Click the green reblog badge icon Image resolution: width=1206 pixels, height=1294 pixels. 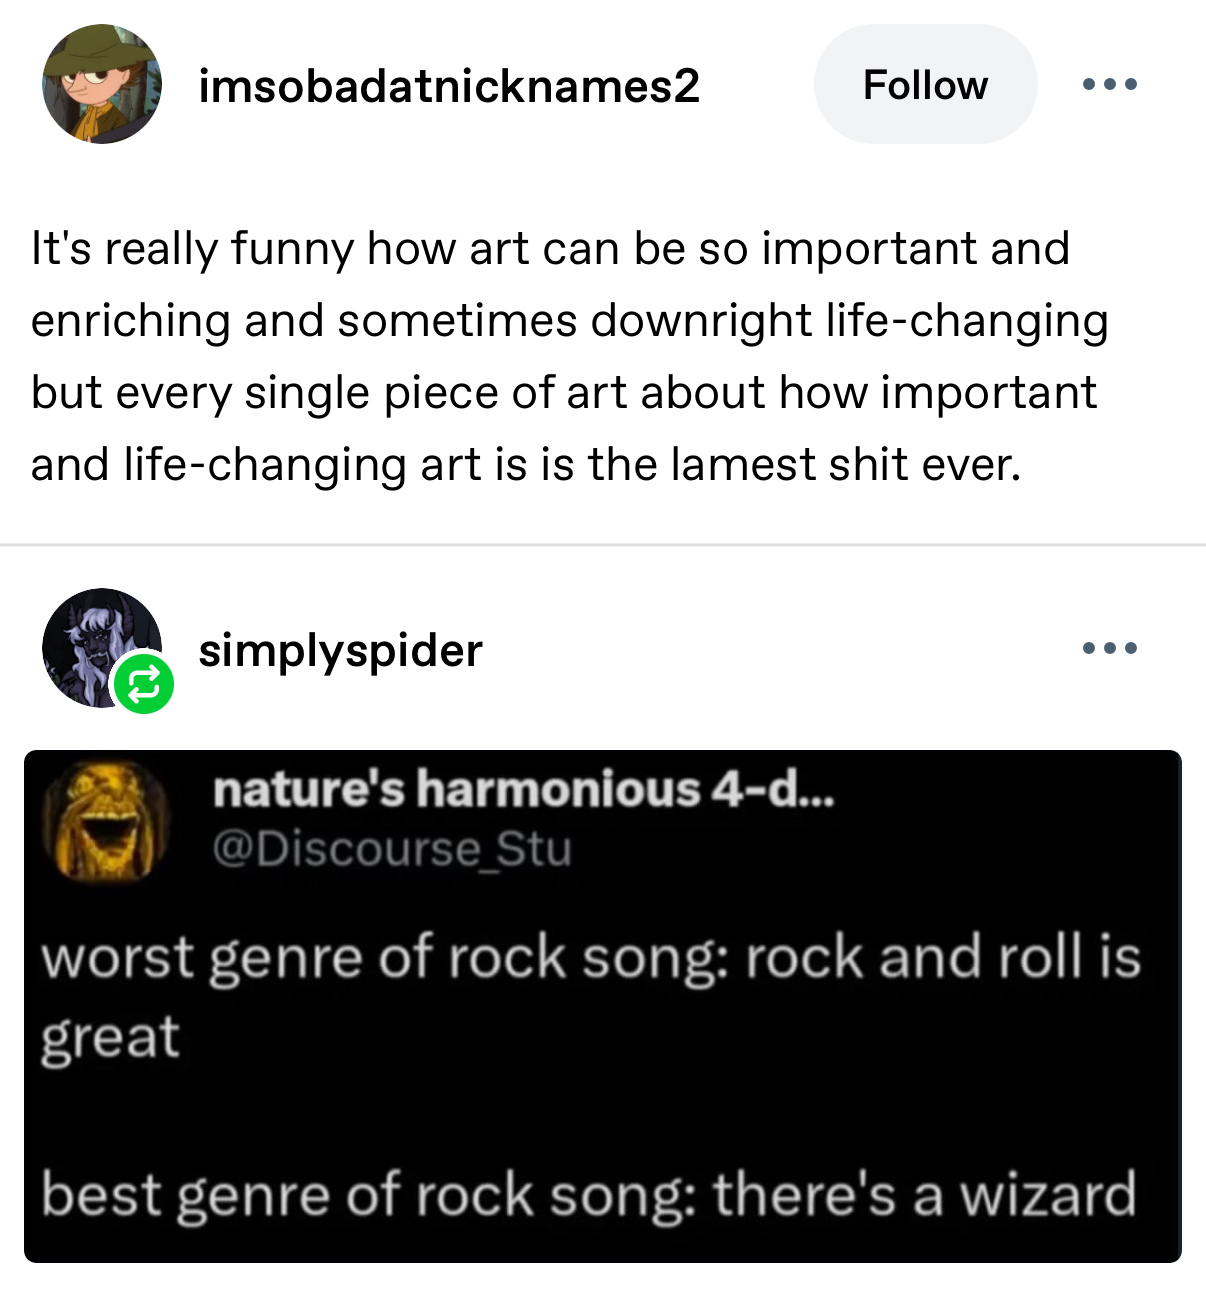[144, 685]
